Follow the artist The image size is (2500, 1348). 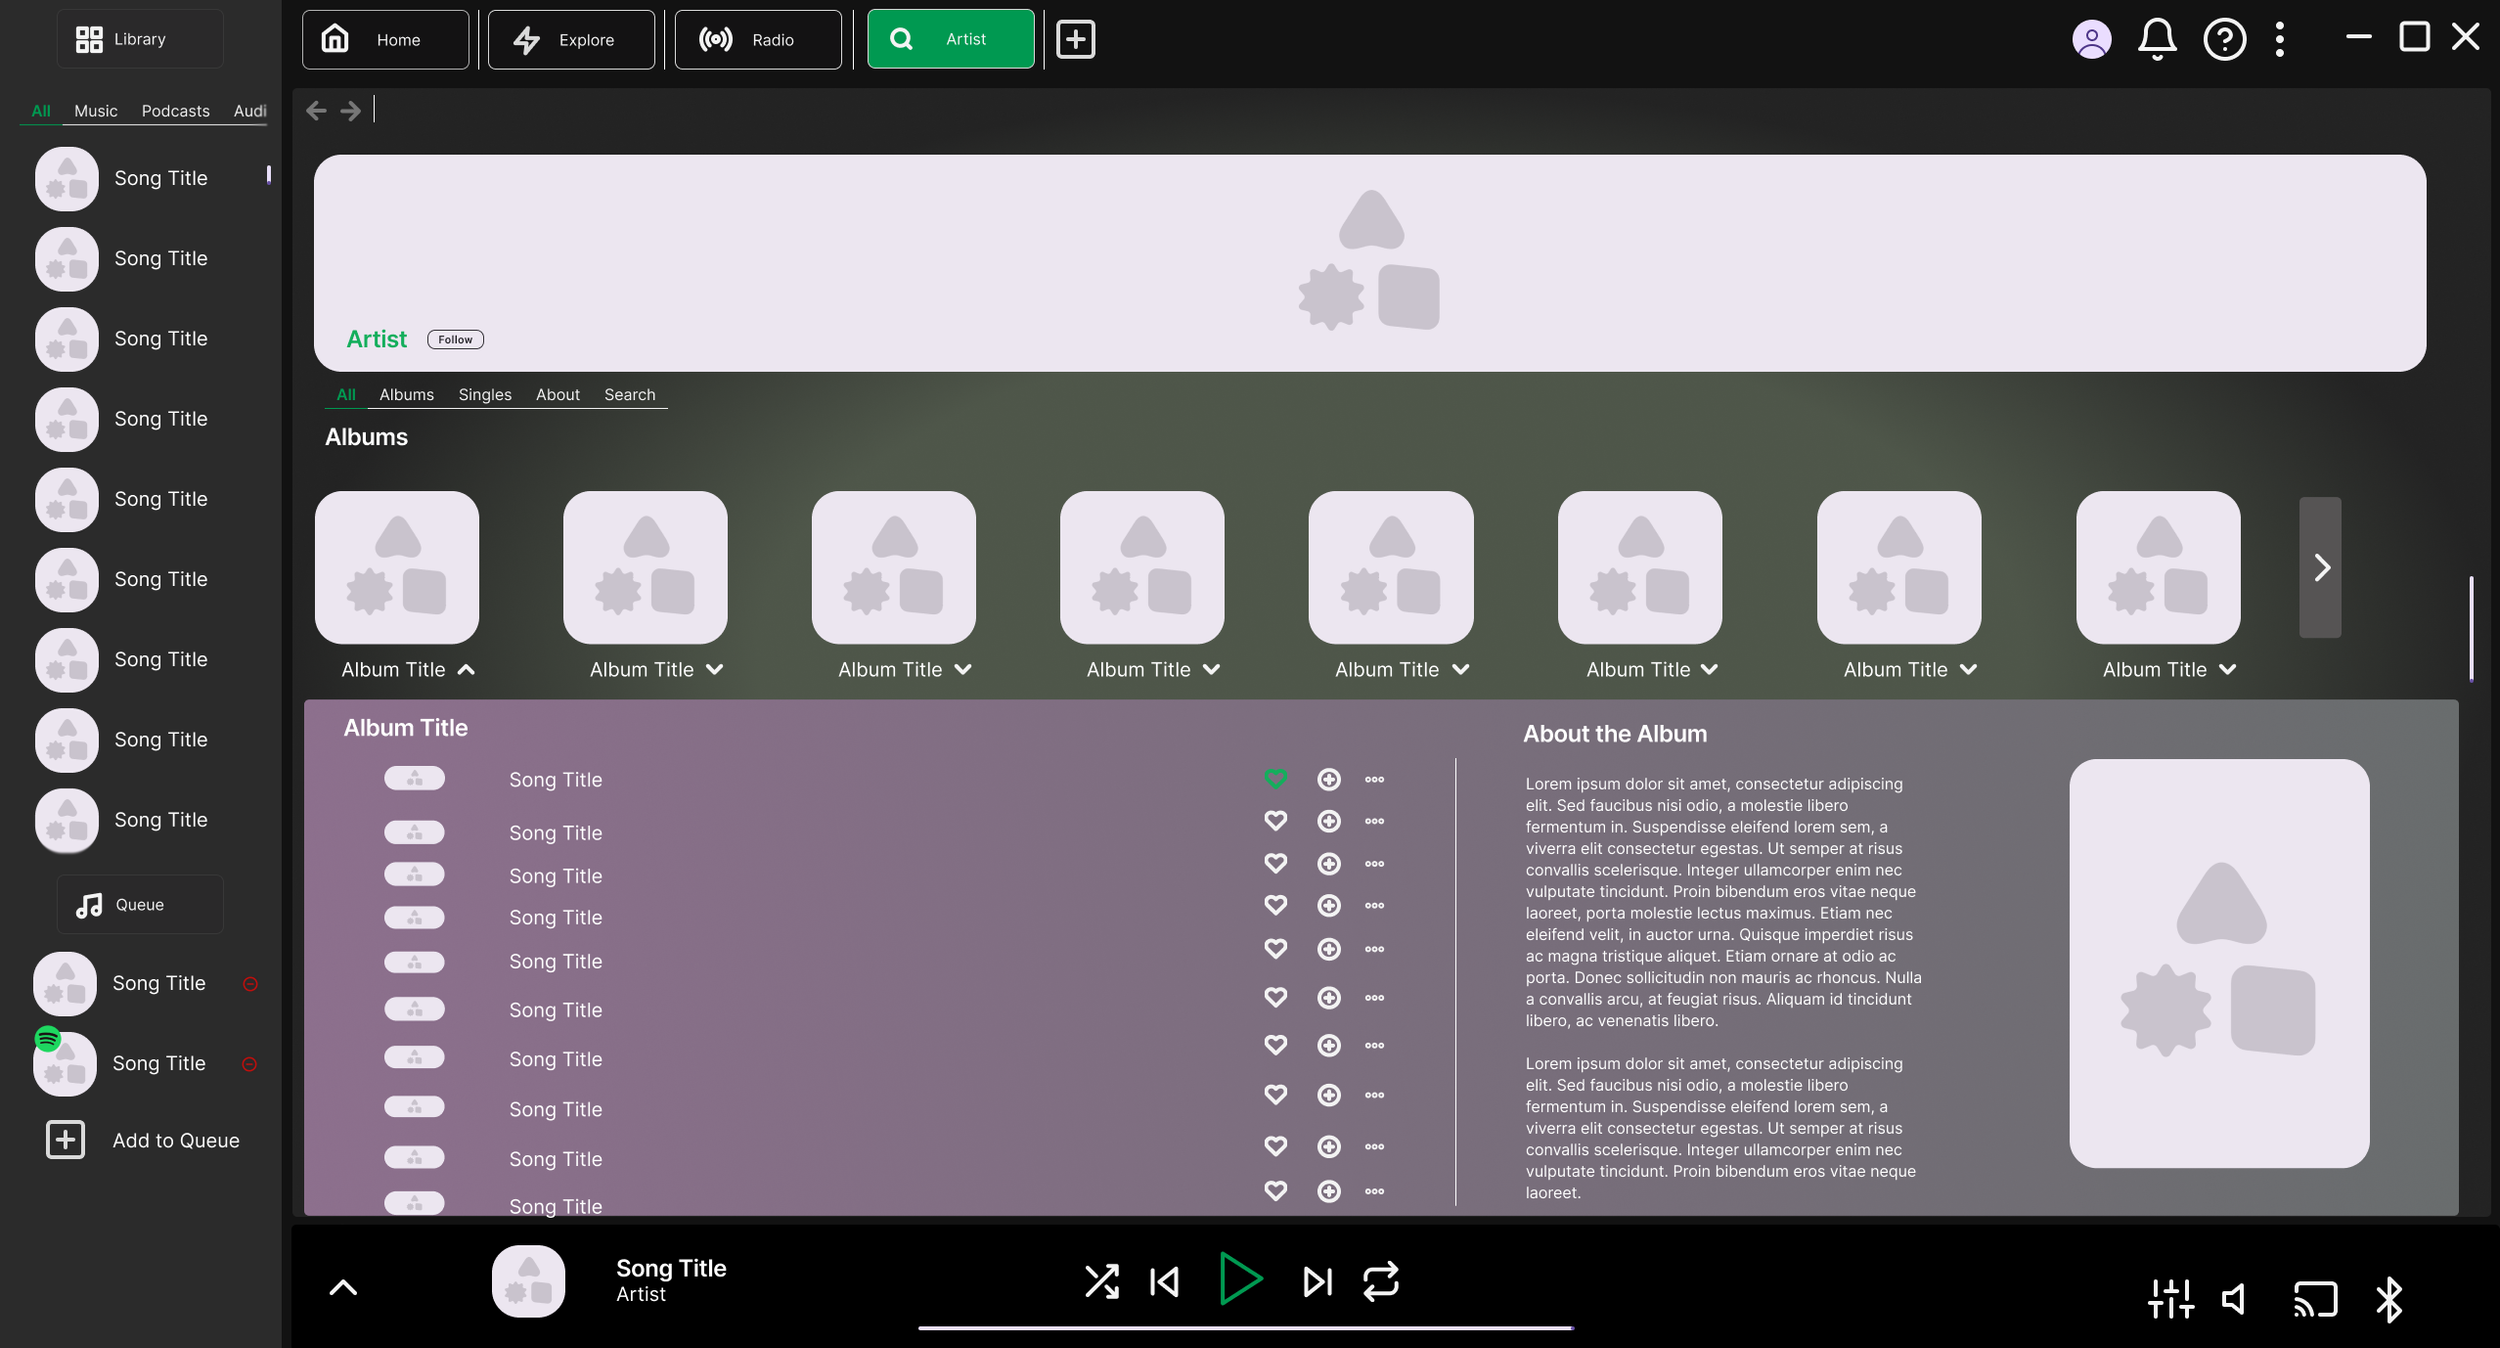[455, 340]
